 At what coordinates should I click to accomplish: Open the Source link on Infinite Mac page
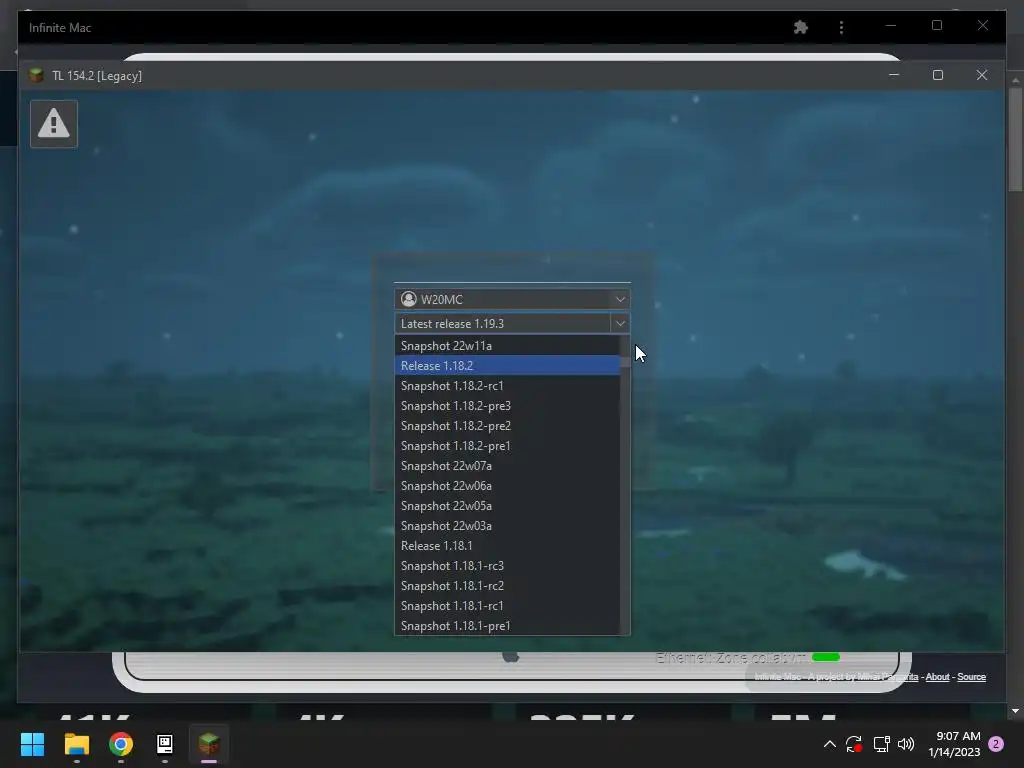(x=971, y=677)
